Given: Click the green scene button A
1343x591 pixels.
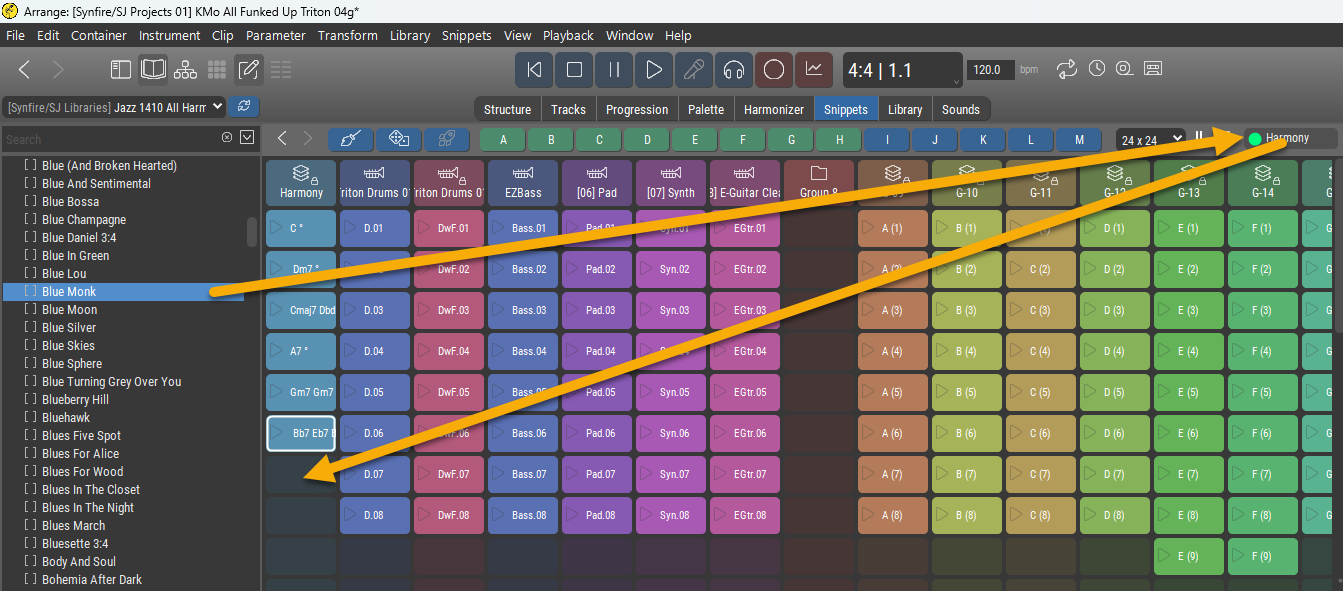Looking at the screenshot, I should point(503,140).
